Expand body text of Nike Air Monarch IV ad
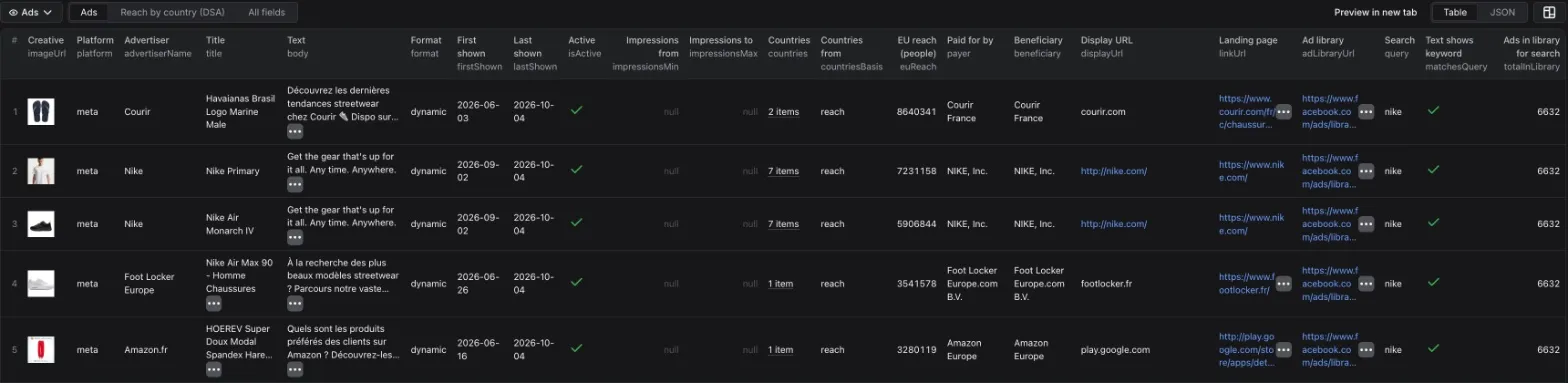This screenshot has height=383, width=1568. 295,237
